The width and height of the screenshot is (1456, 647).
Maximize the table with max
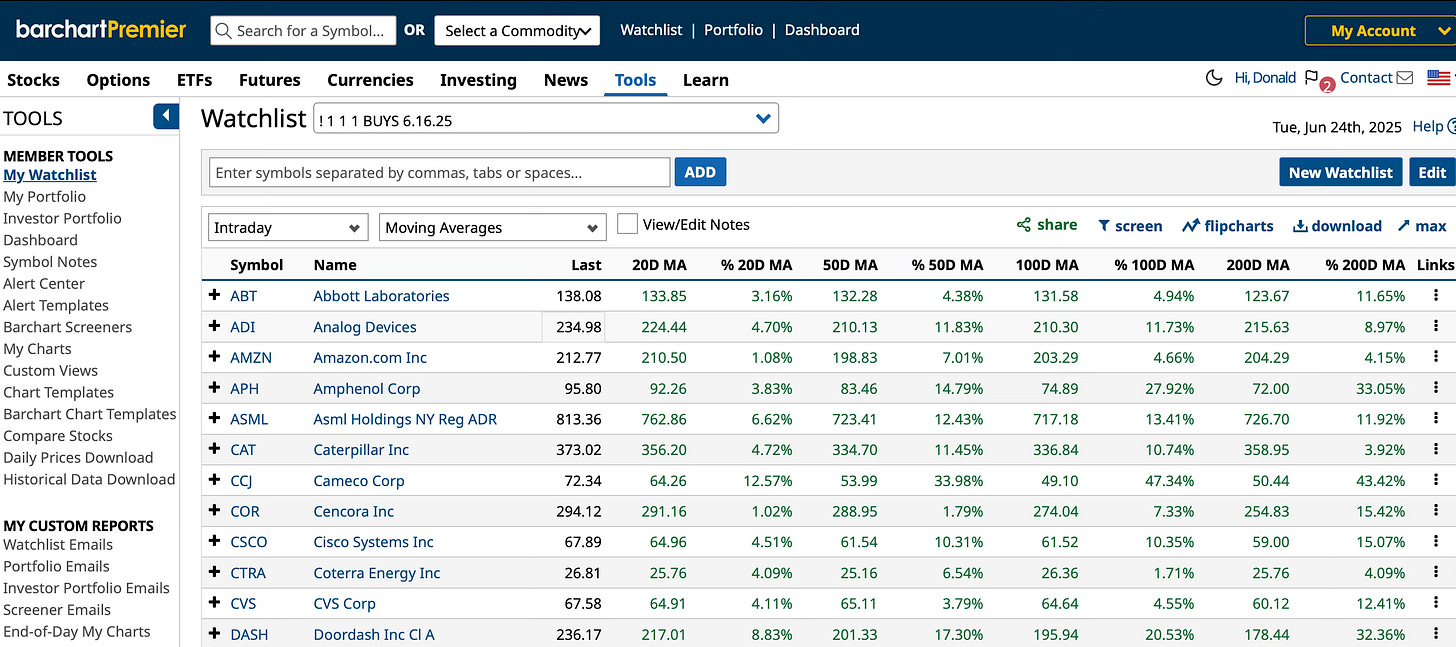click(1422, 226)
